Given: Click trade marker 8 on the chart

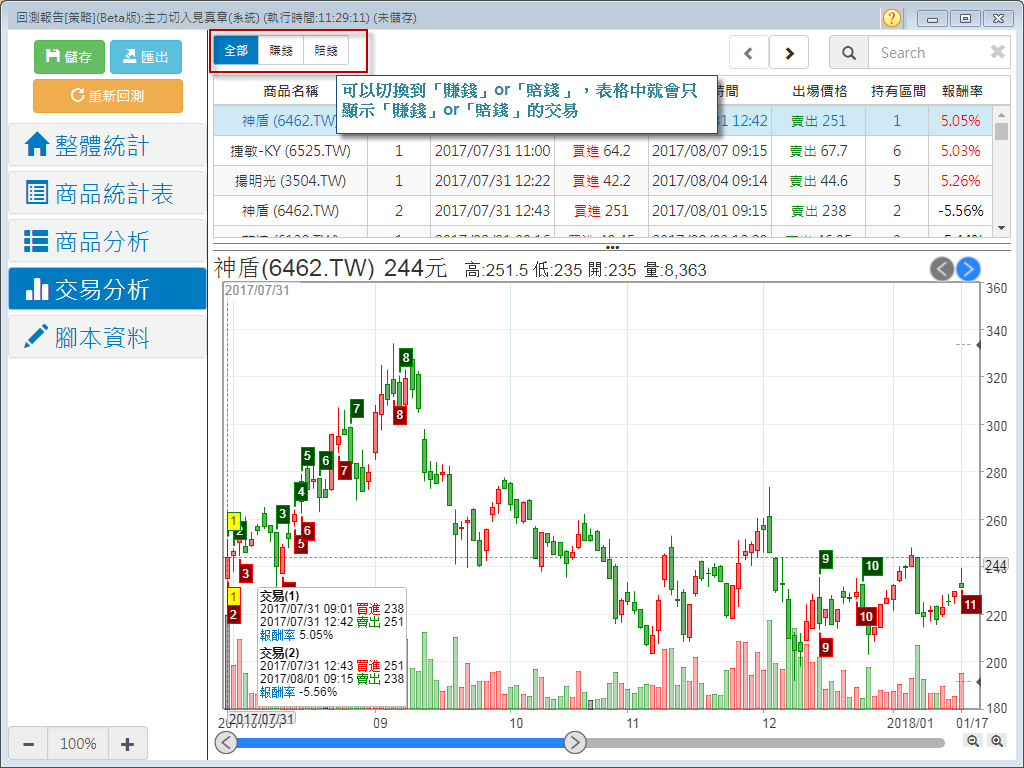Looking at the screenshot, I should point(405,357).
